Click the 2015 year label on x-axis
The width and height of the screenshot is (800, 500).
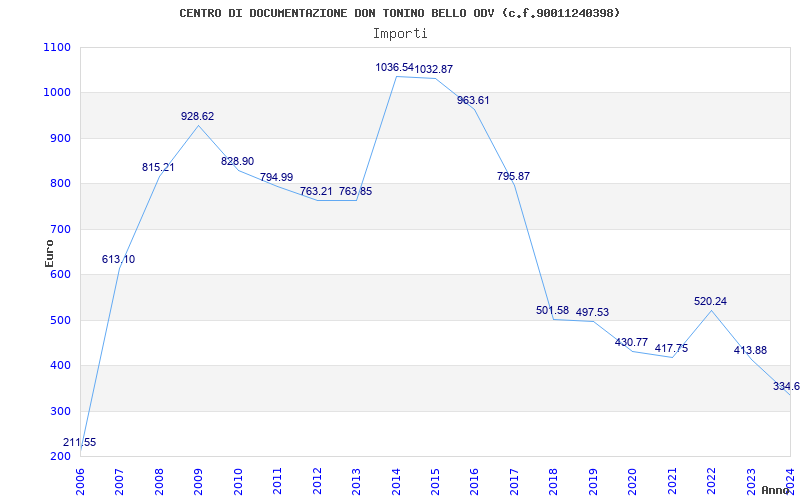435,481
